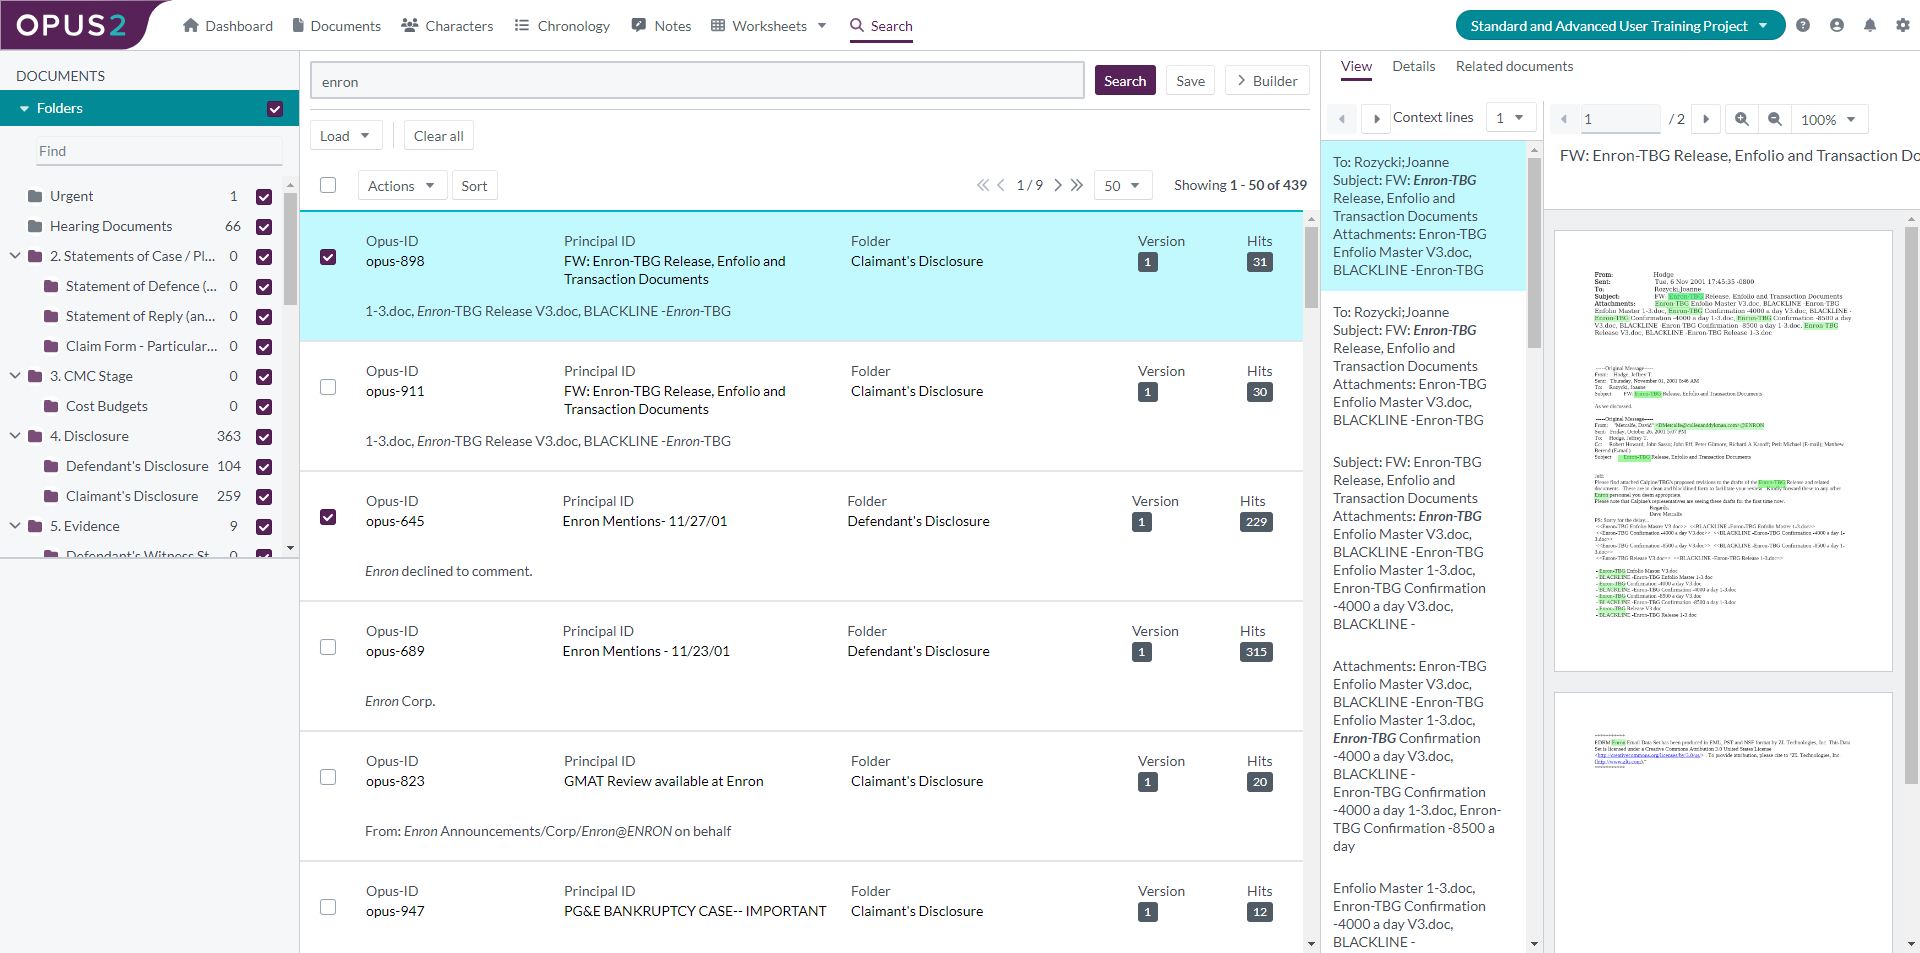This screenshot has height=953, width=1920.
Task: Open the Documents menu item
Action: (x=336, y=26)
